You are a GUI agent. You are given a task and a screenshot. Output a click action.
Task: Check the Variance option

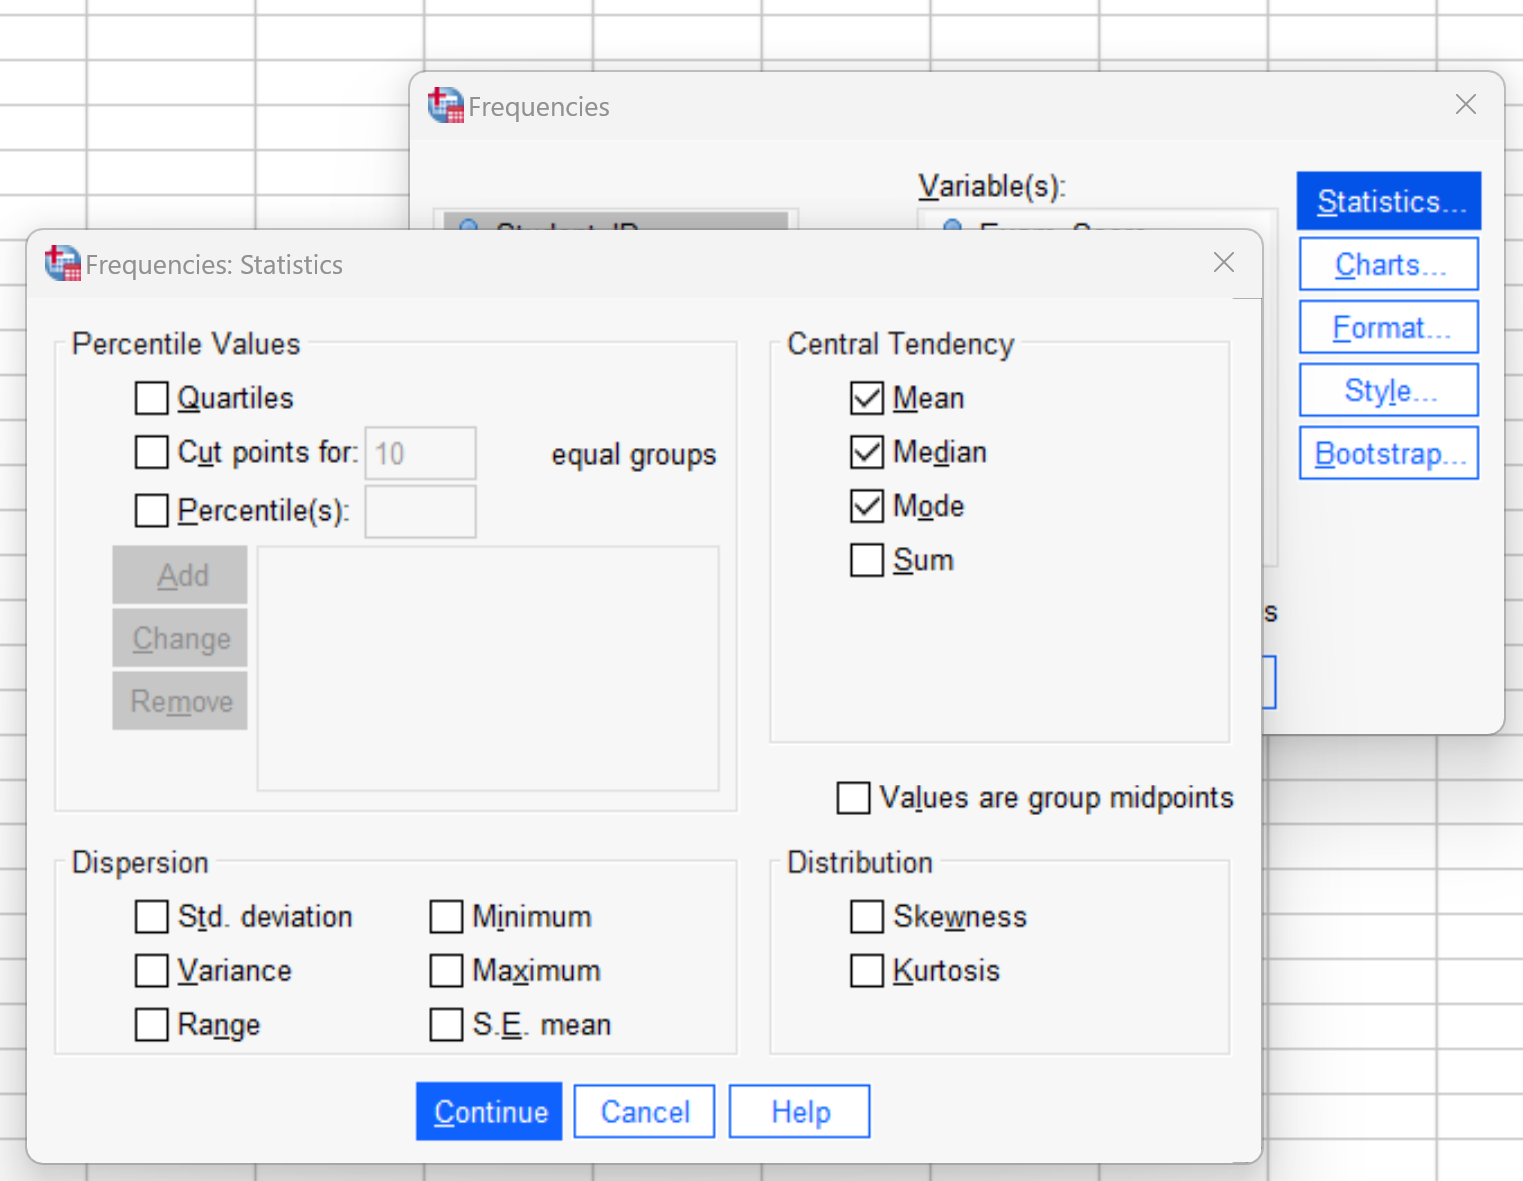(x=151, y=970)
